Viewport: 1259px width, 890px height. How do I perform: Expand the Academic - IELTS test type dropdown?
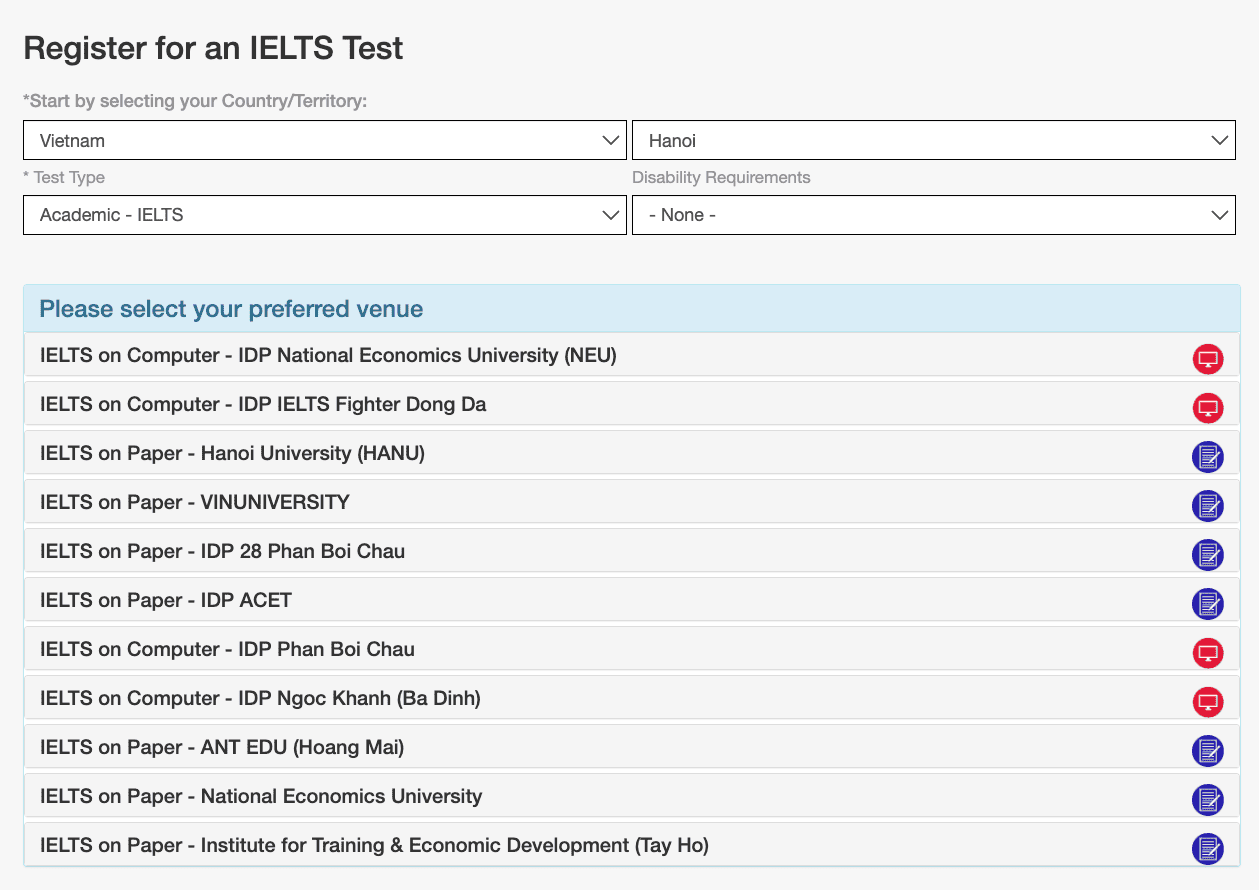coord(324,215)
